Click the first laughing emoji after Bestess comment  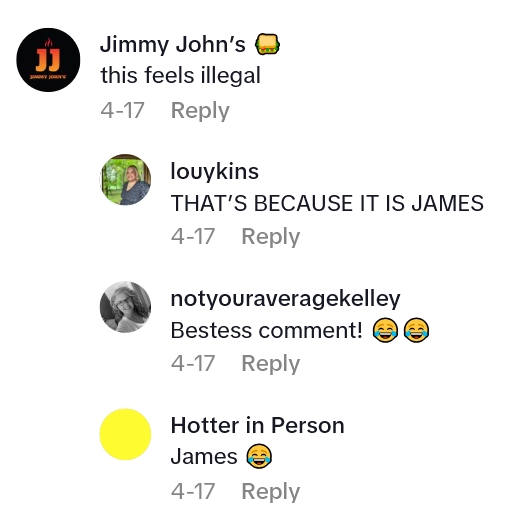coord(385,330)
